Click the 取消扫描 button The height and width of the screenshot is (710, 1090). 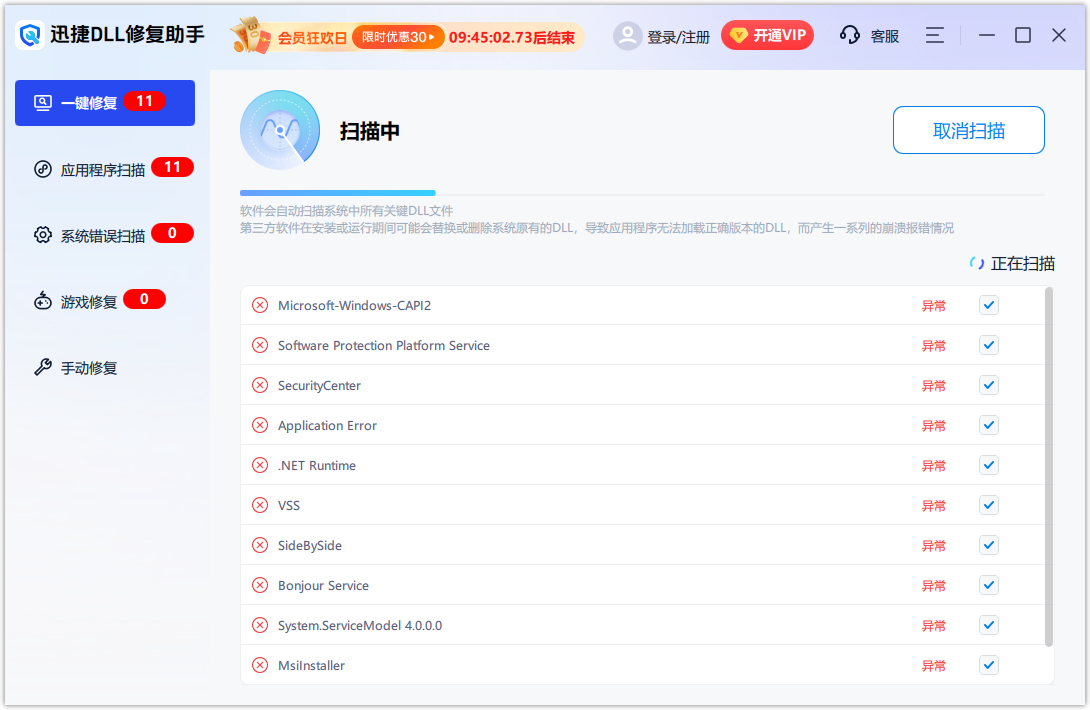pos(968,130)
